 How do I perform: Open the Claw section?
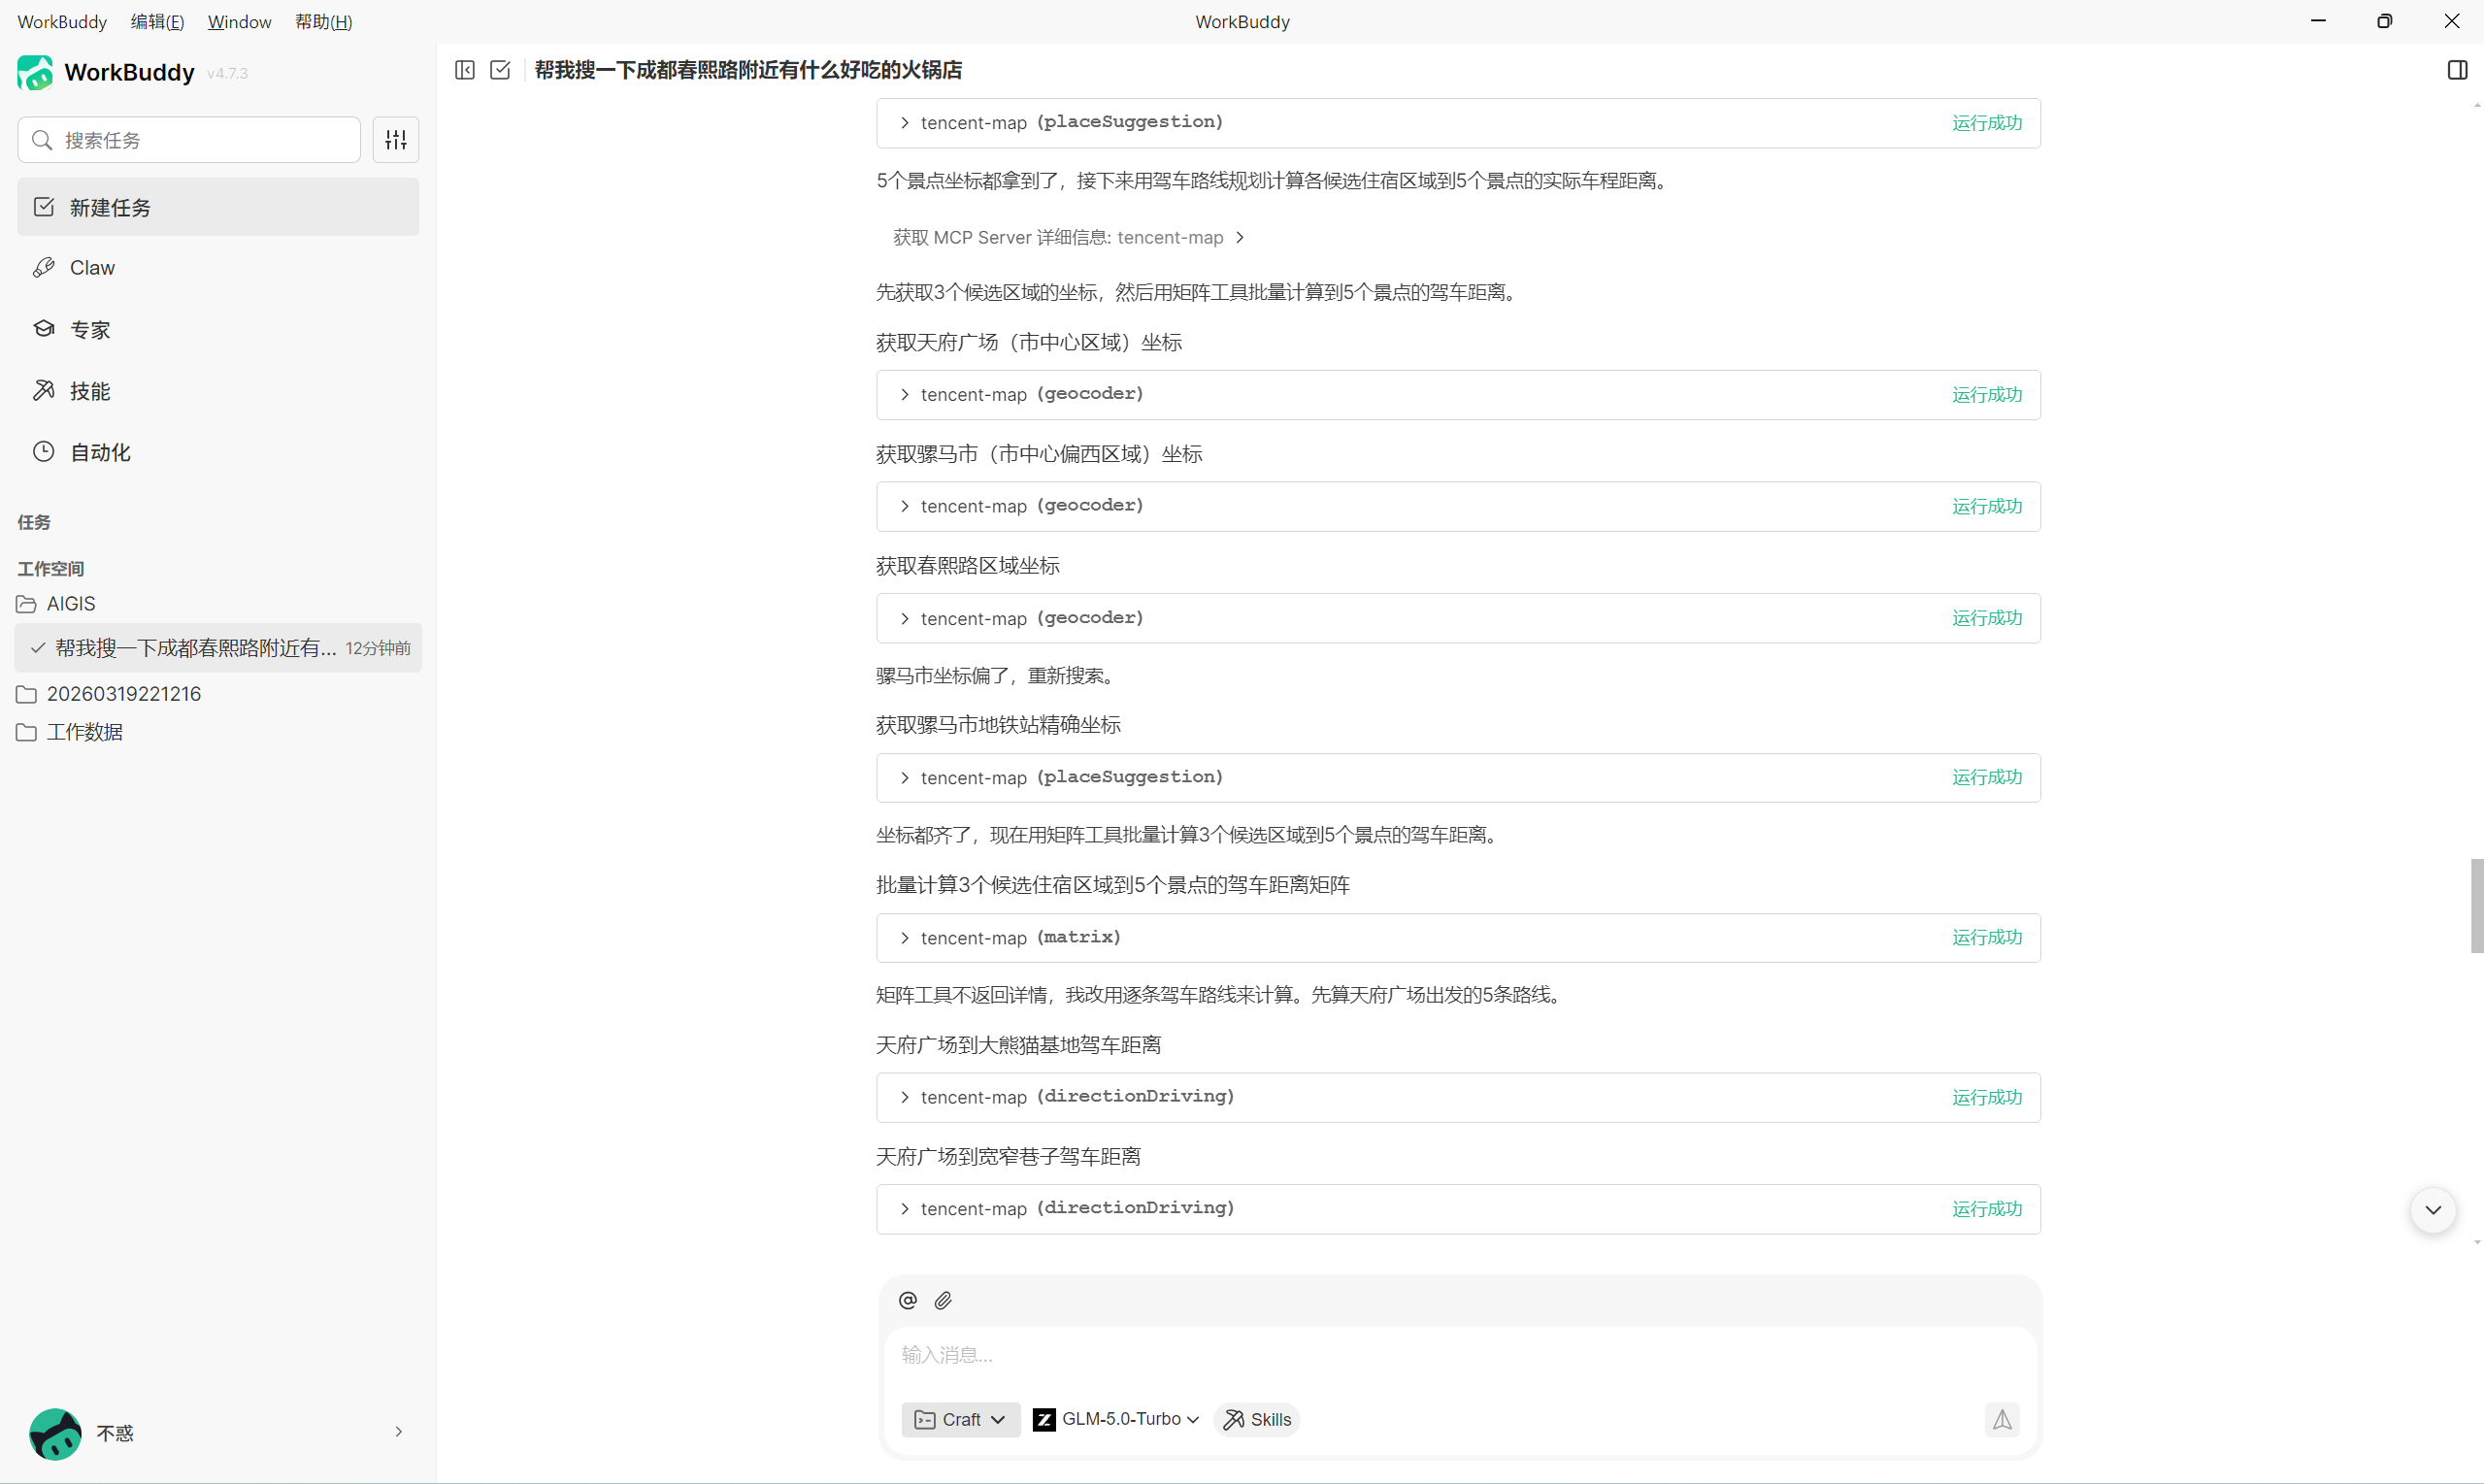tap(218, 268)
